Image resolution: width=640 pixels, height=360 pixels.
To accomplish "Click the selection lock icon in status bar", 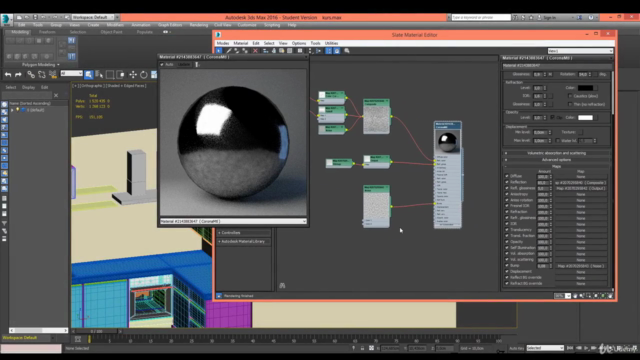I will click(x=362, y=348).
